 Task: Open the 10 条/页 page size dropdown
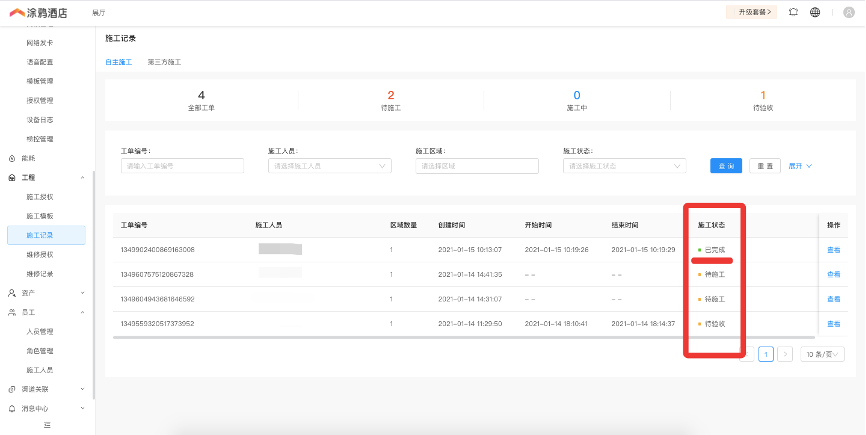pos(822,354)
